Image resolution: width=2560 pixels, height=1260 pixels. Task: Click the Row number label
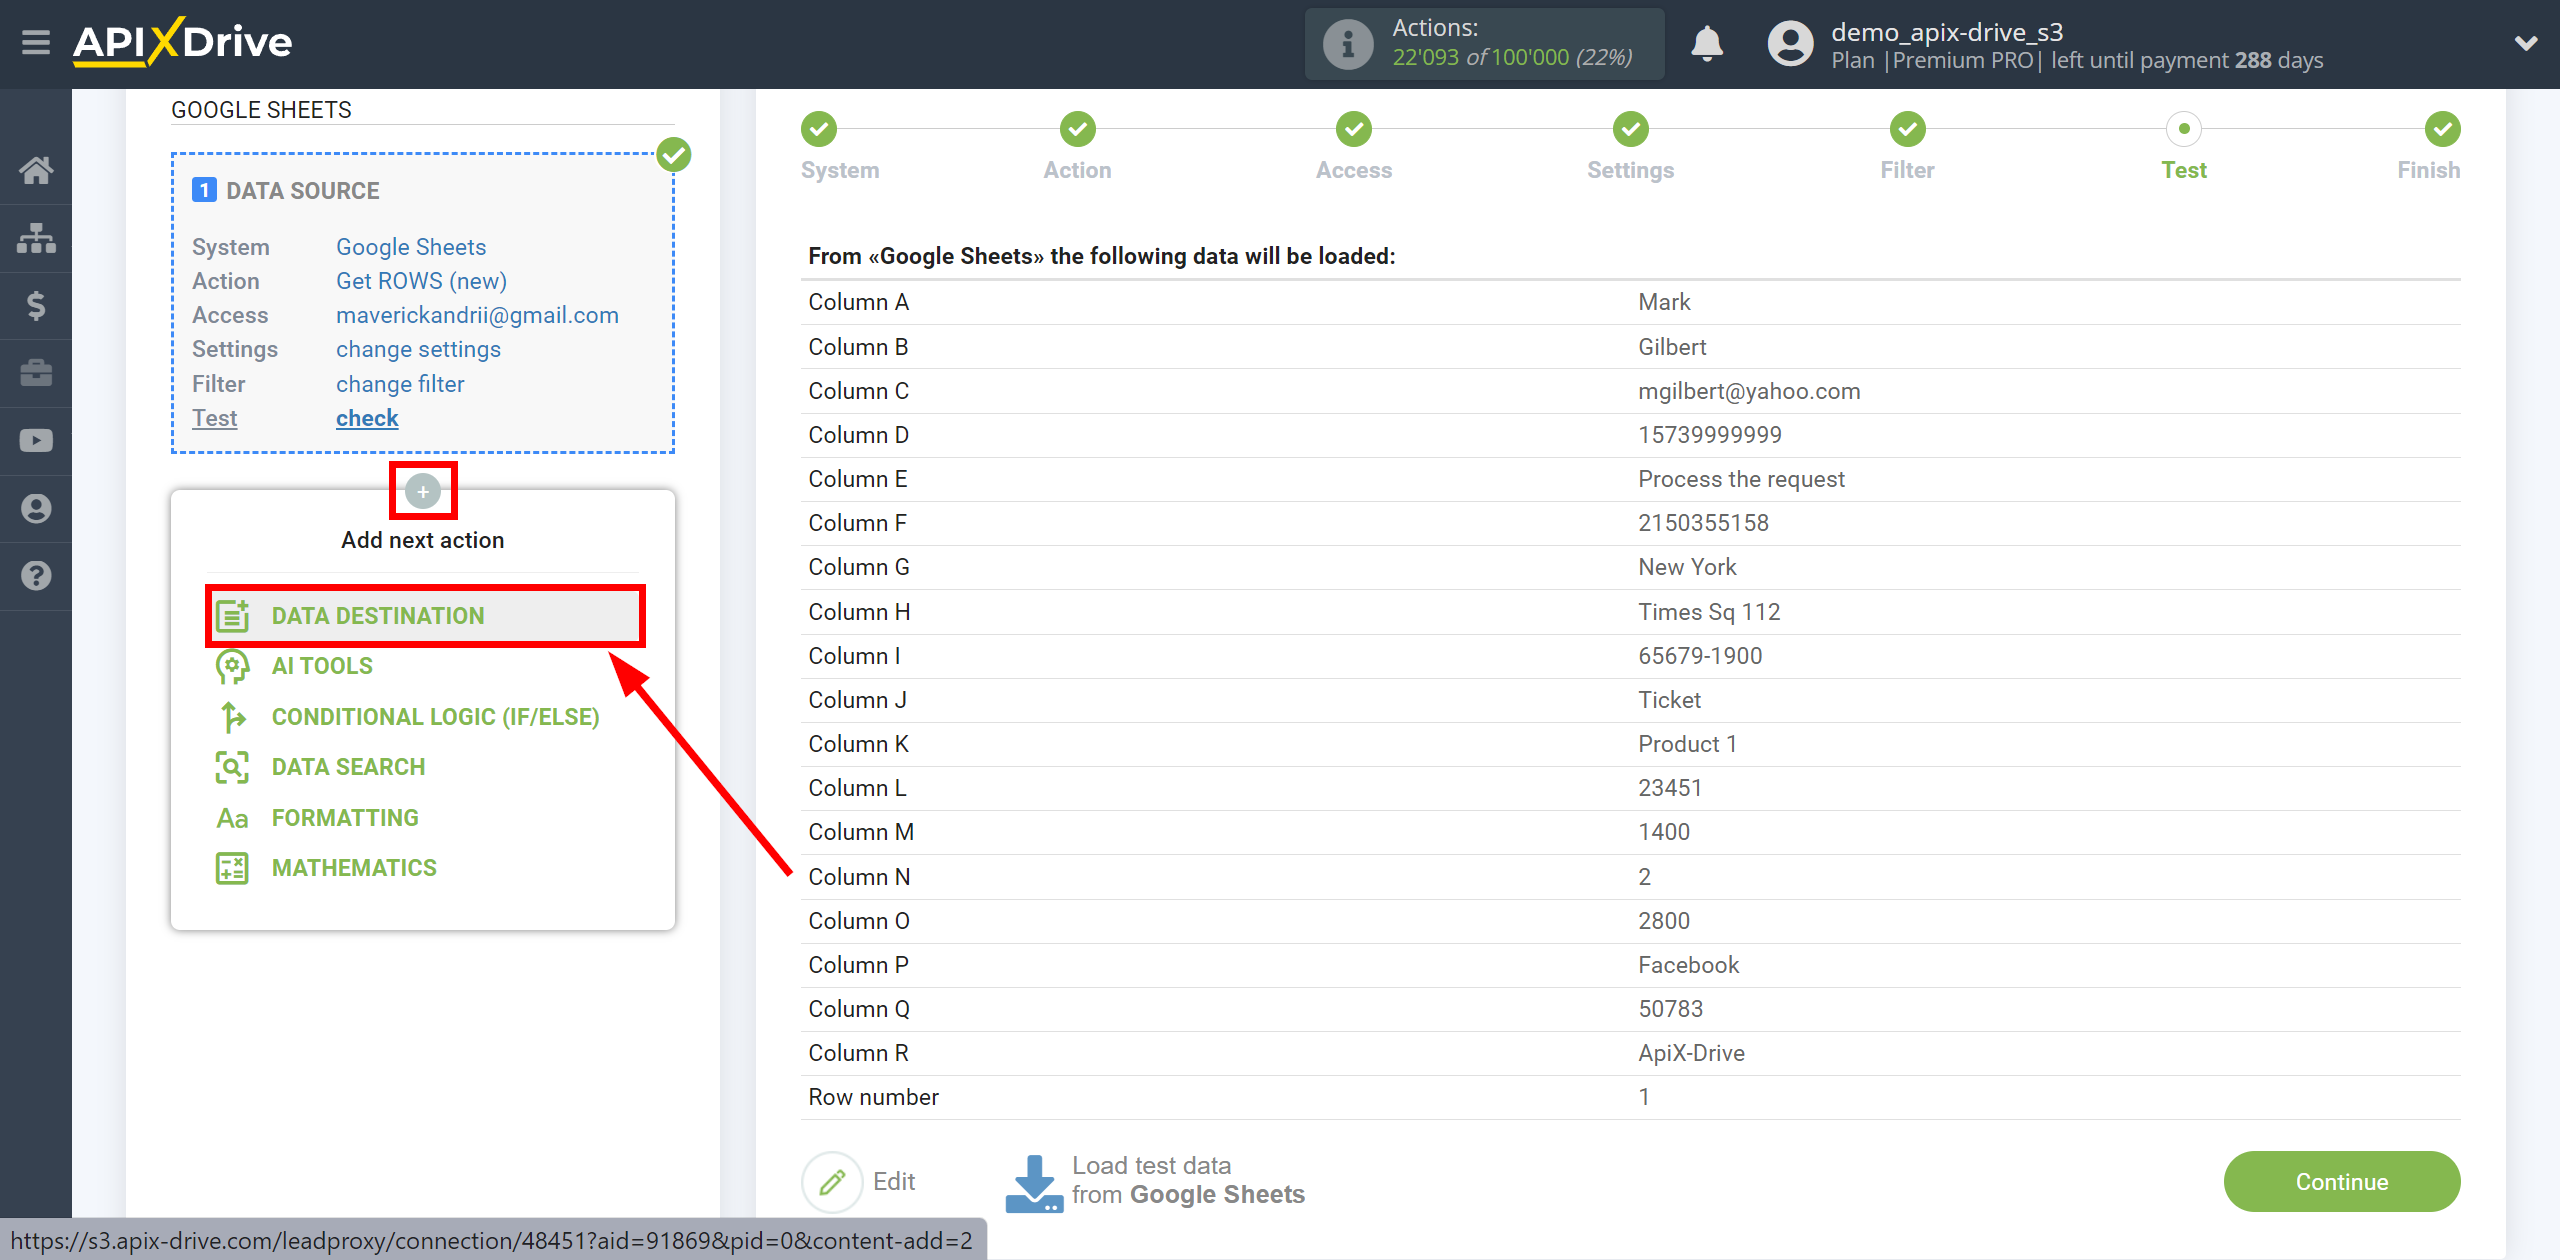873,1097
